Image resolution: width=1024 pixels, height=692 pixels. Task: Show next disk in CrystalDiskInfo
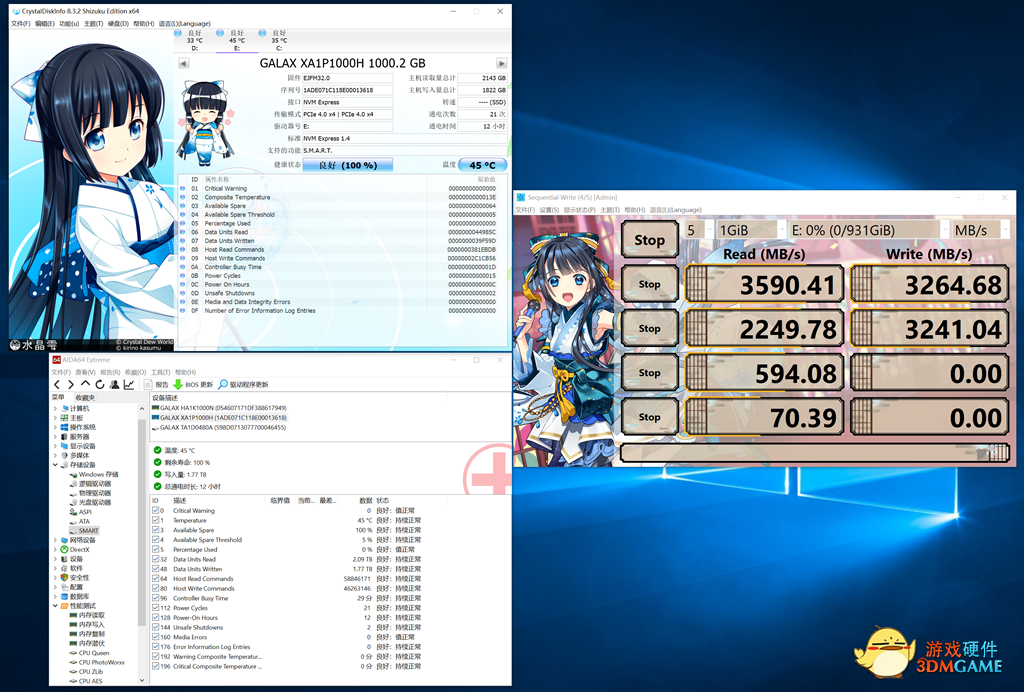click(x=501, y=63)
